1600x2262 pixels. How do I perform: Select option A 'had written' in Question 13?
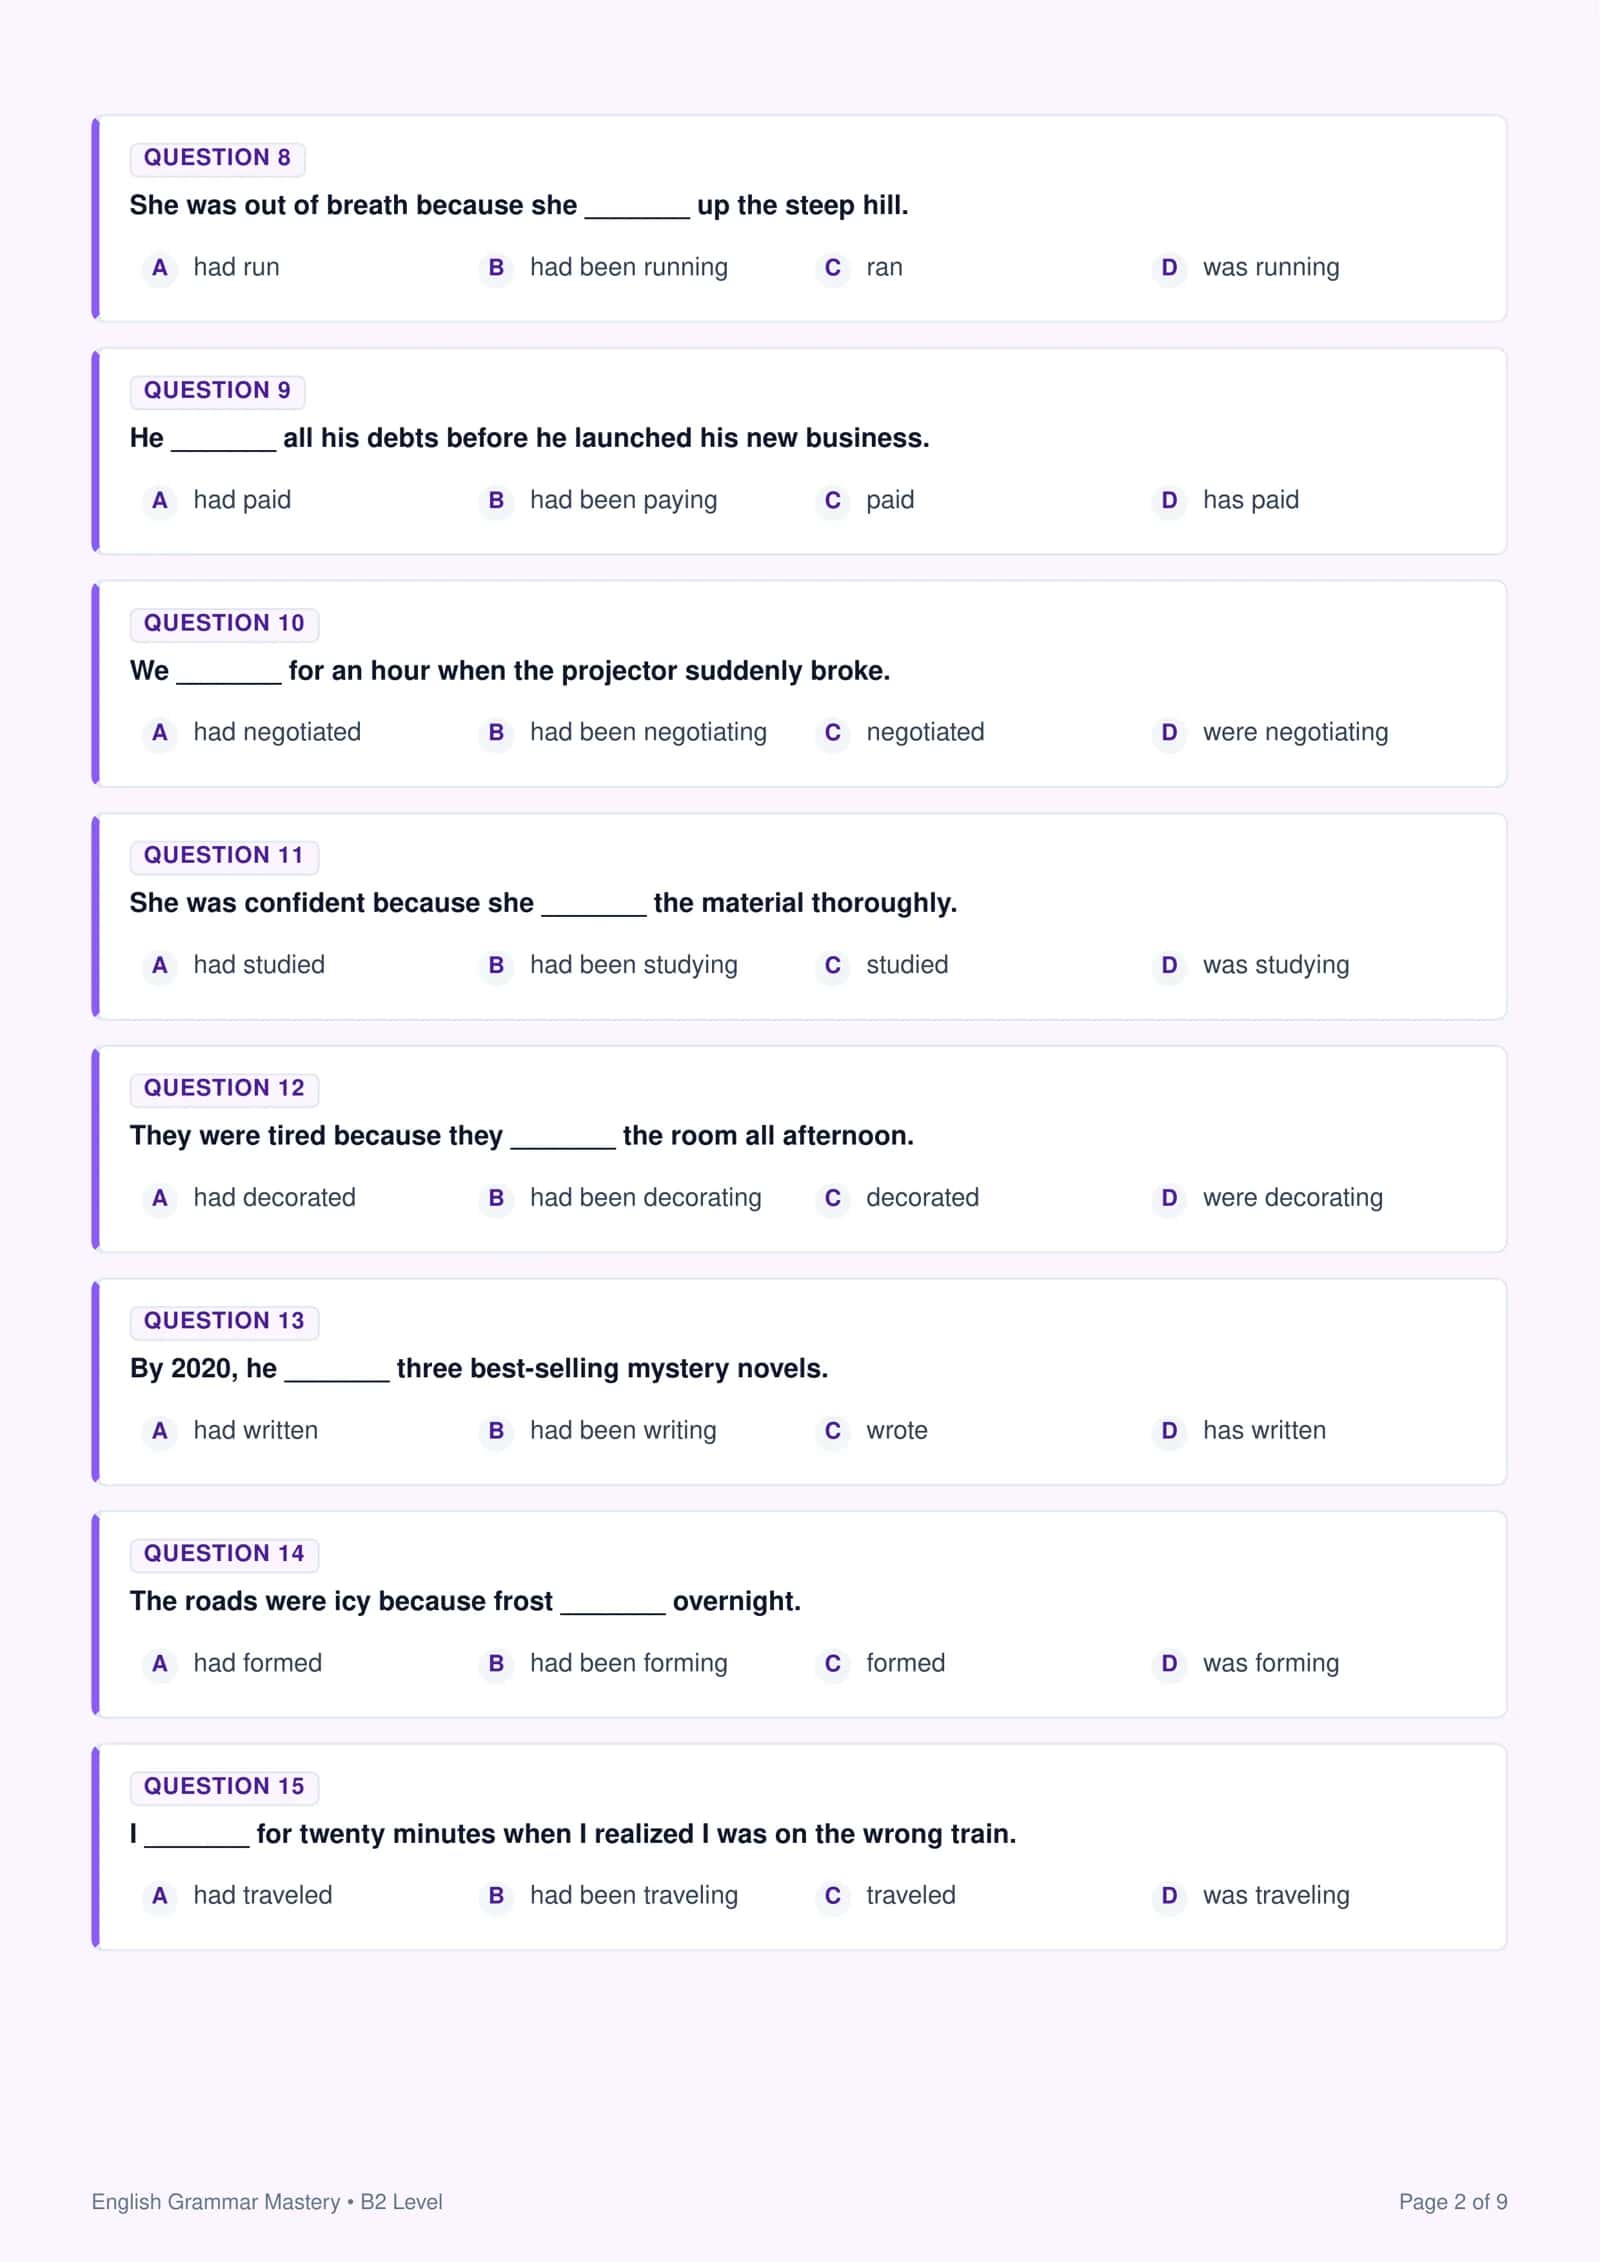[230, 1430]
